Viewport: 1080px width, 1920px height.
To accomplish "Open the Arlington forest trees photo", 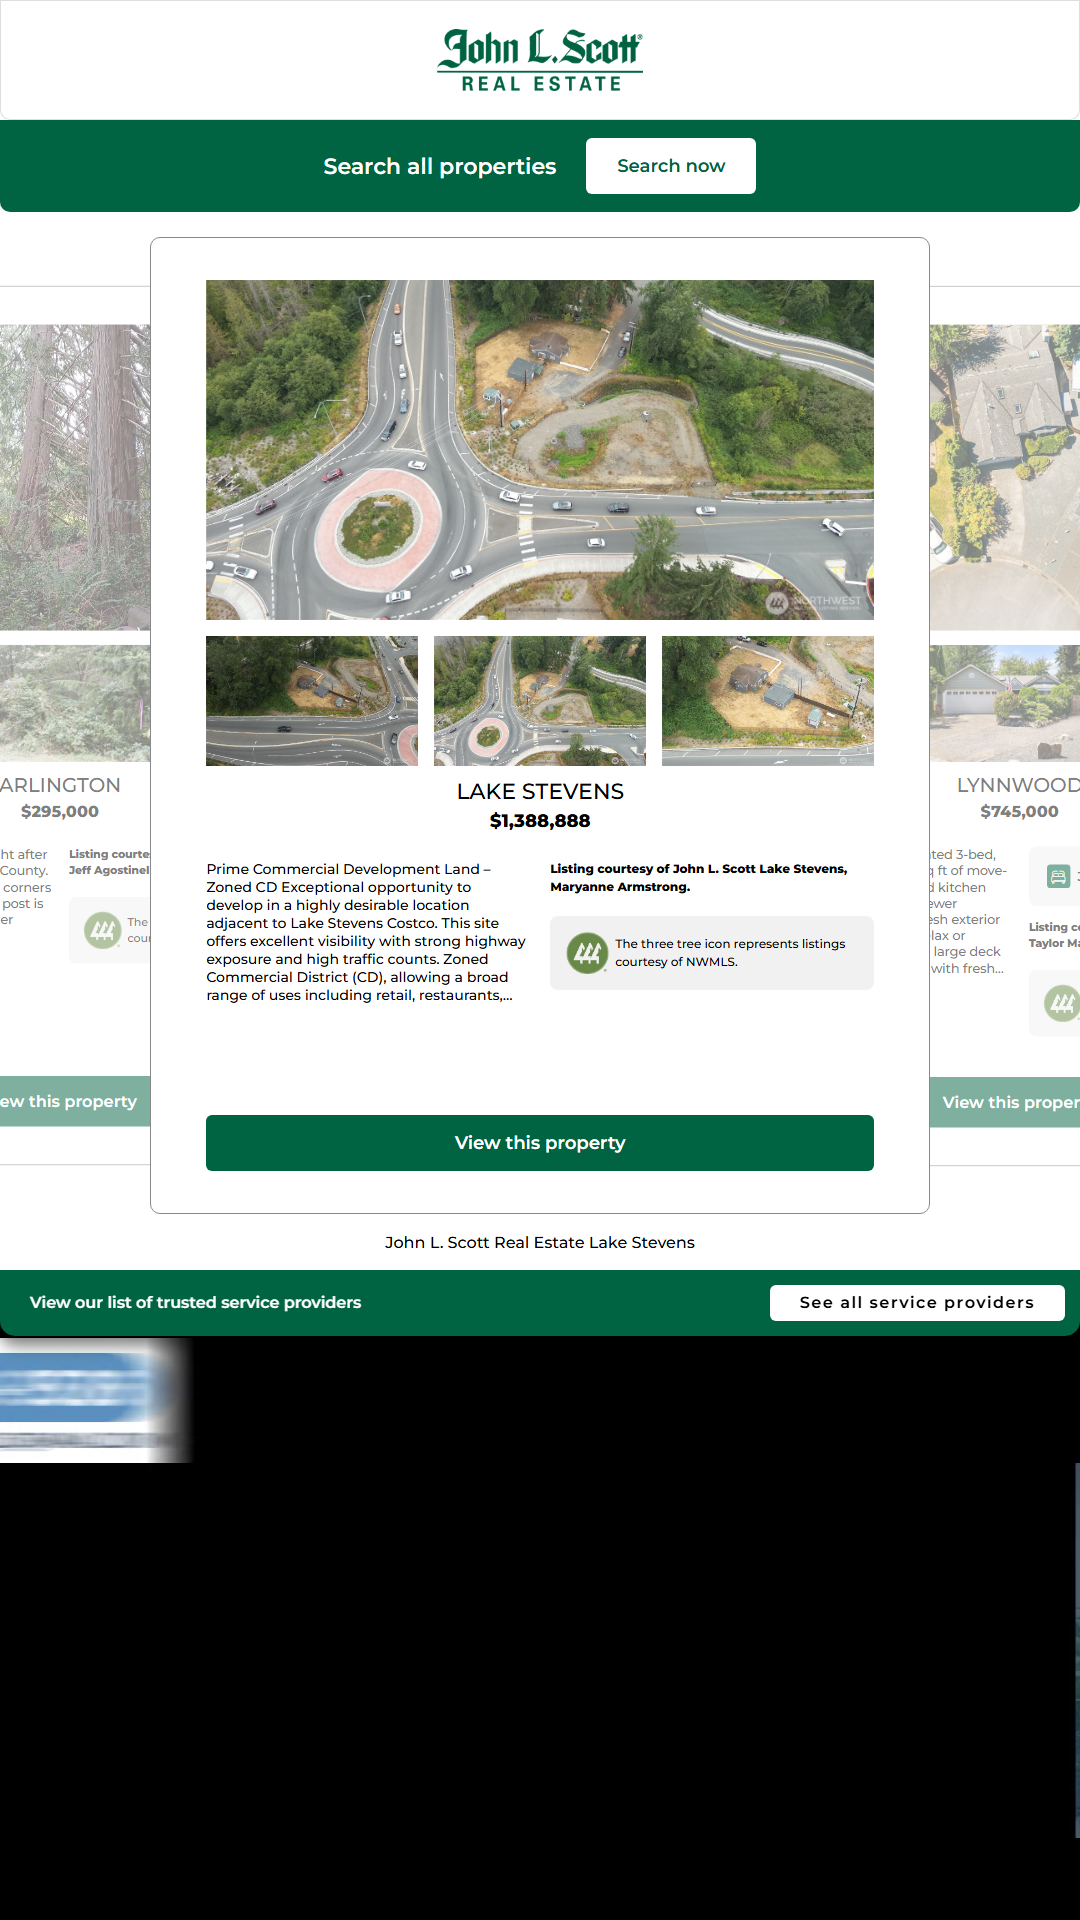I will pos(75,477).
